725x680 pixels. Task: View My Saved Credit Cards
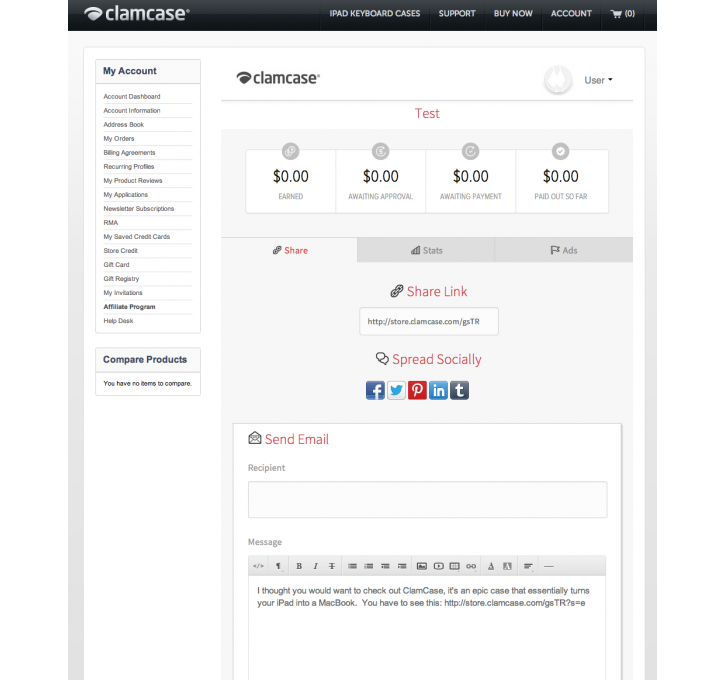pos(136,237)
